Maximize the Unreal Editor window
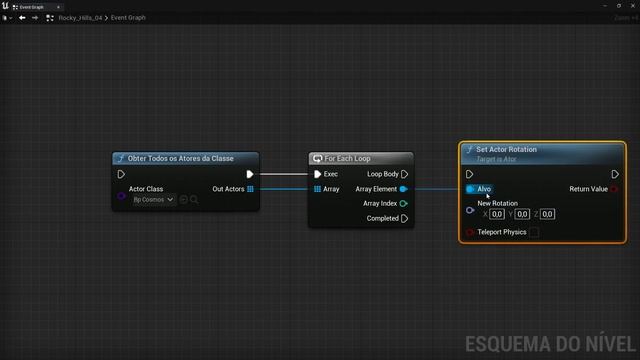This screenshot has height=360, width=640. coord(619,6)
